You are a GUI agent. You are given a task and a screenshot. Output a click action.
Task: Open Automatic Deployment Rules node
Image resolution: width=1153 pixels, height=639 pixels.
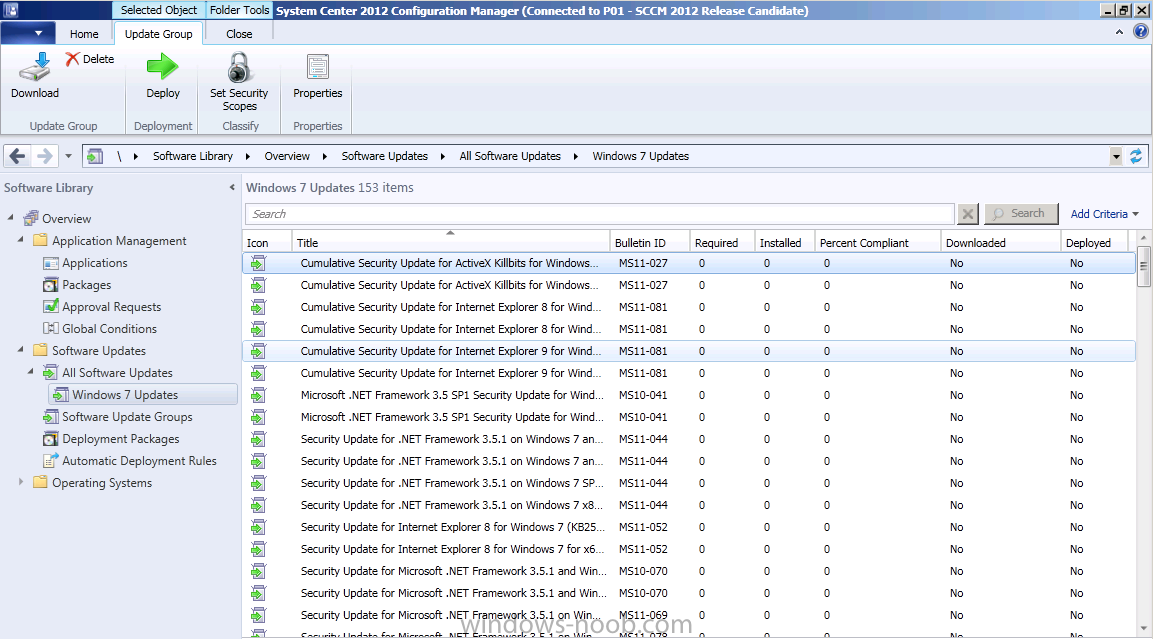coord(139,461)
